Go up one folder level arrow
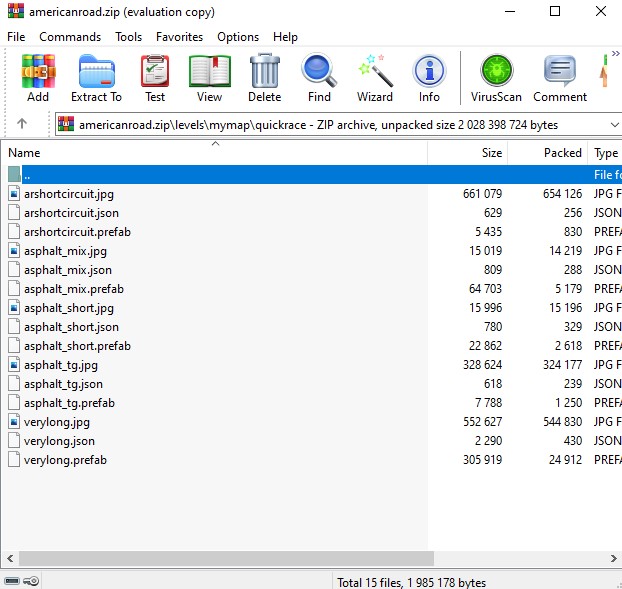The width and height of the screenshot is (622, 589). [x=22, y=124]
